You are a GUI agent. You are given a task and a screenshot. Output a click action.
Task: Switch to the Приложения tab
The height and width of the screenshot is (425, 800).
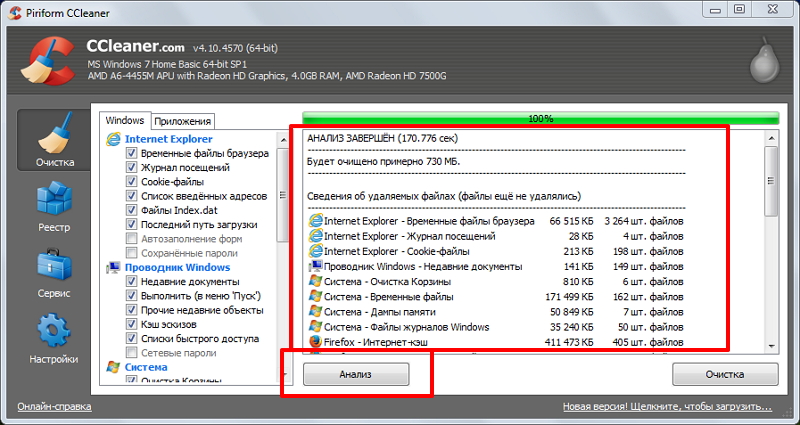tap(182, 120)
